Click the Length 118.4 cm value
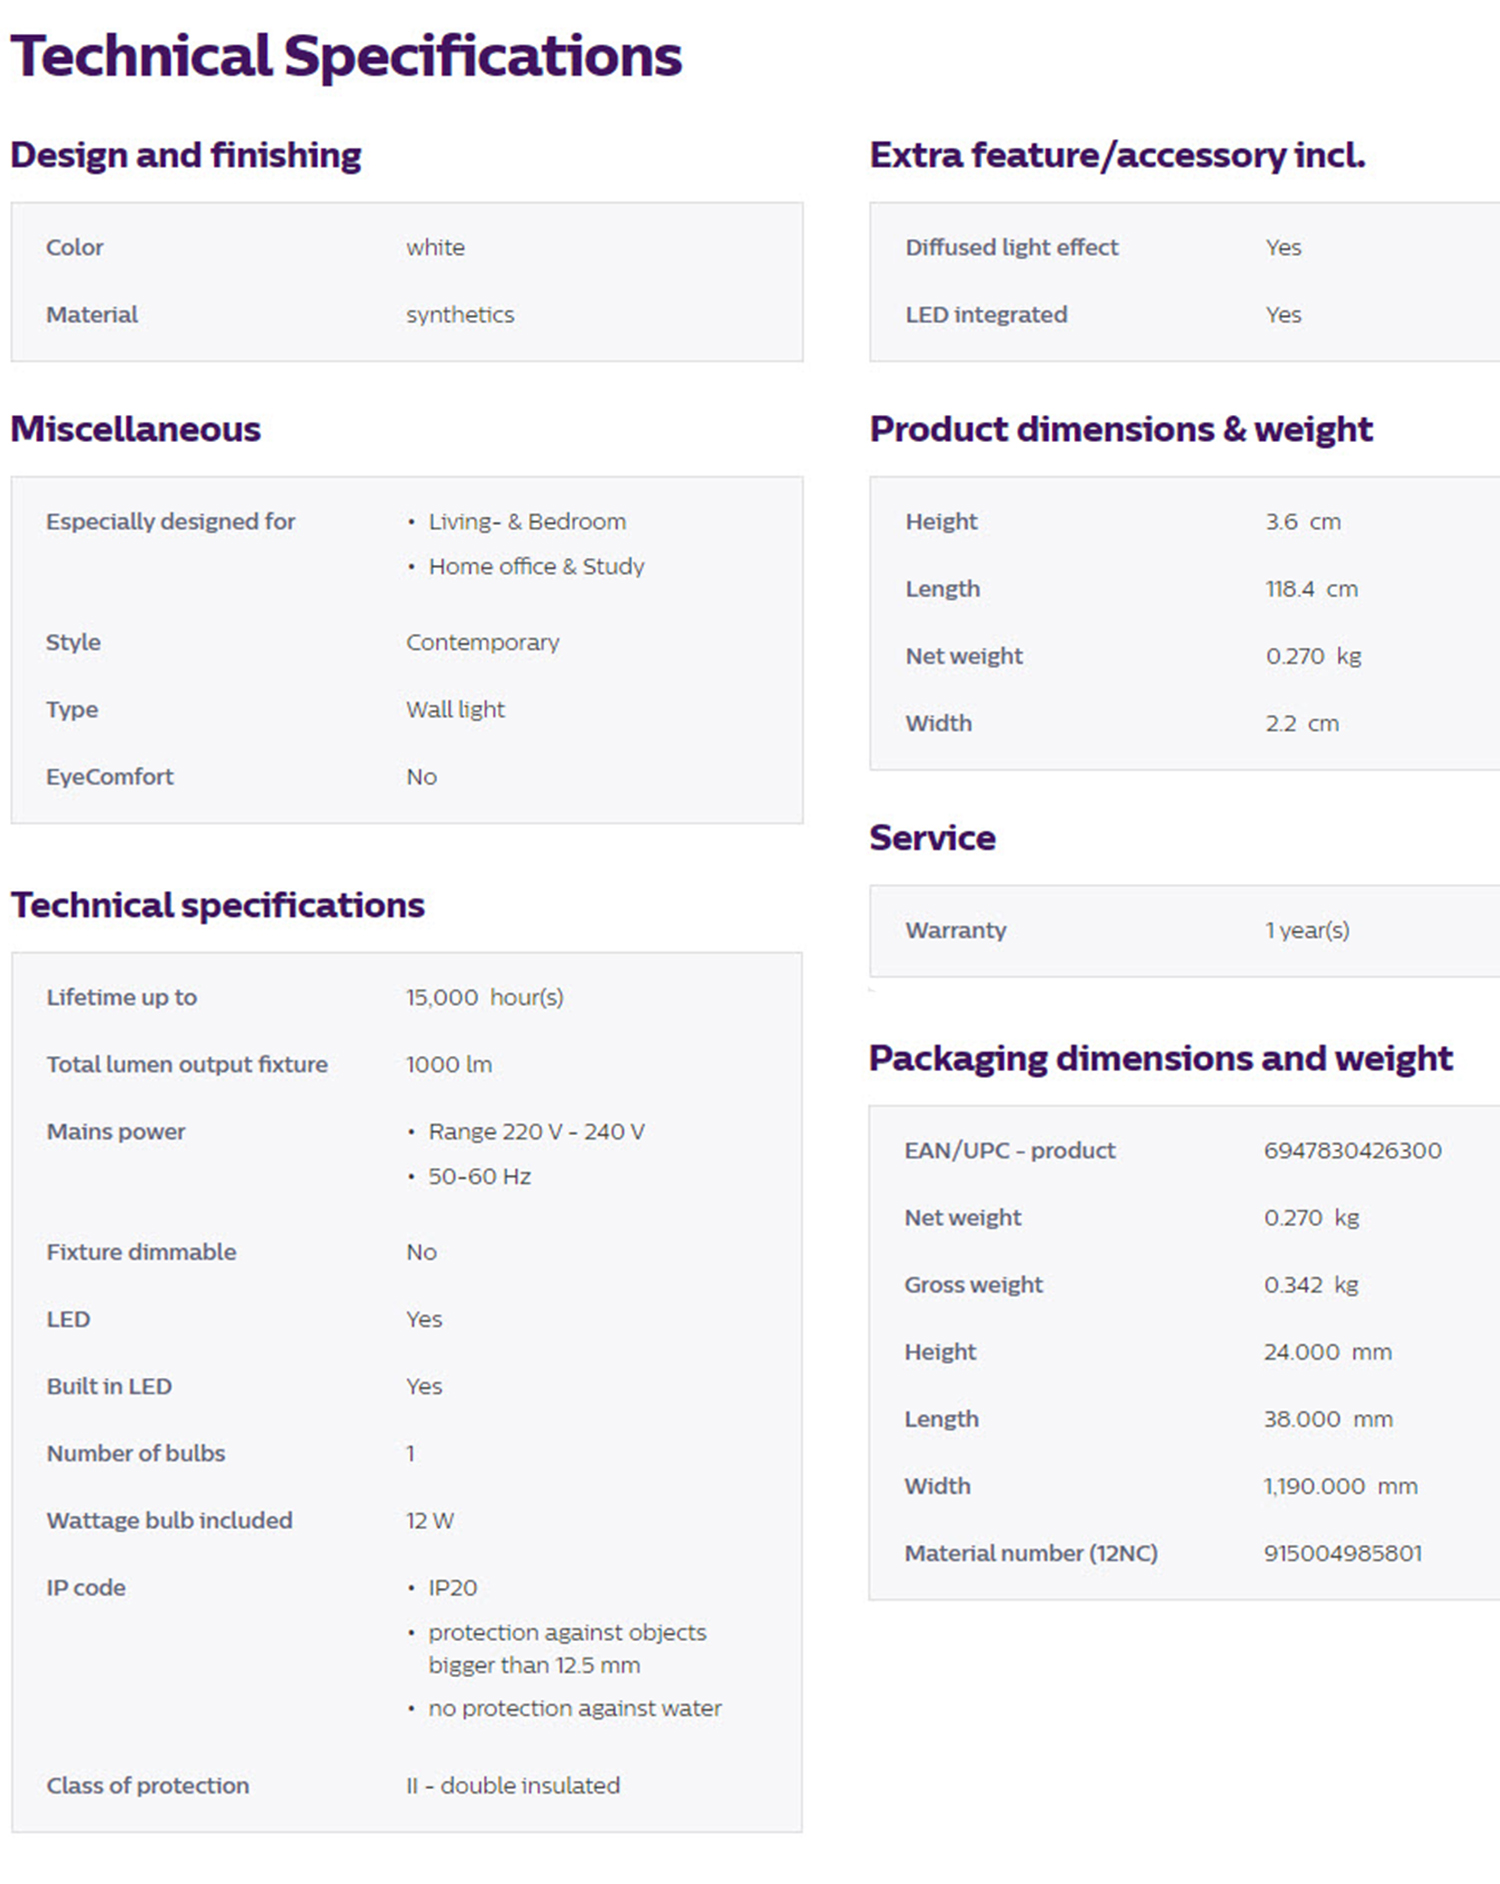This screenshot has width=1500, height=1884. pos(1311,588)
